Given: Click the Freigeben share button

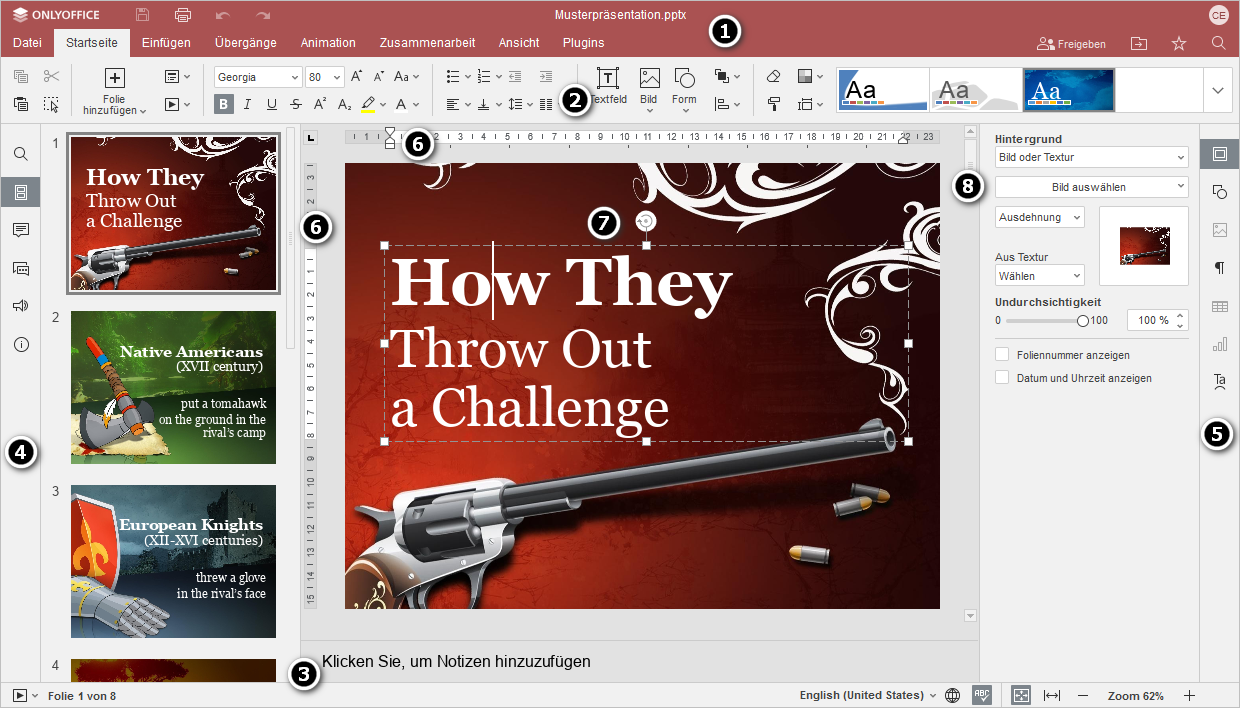Looking at the screenshot, I should point(1072,44).
